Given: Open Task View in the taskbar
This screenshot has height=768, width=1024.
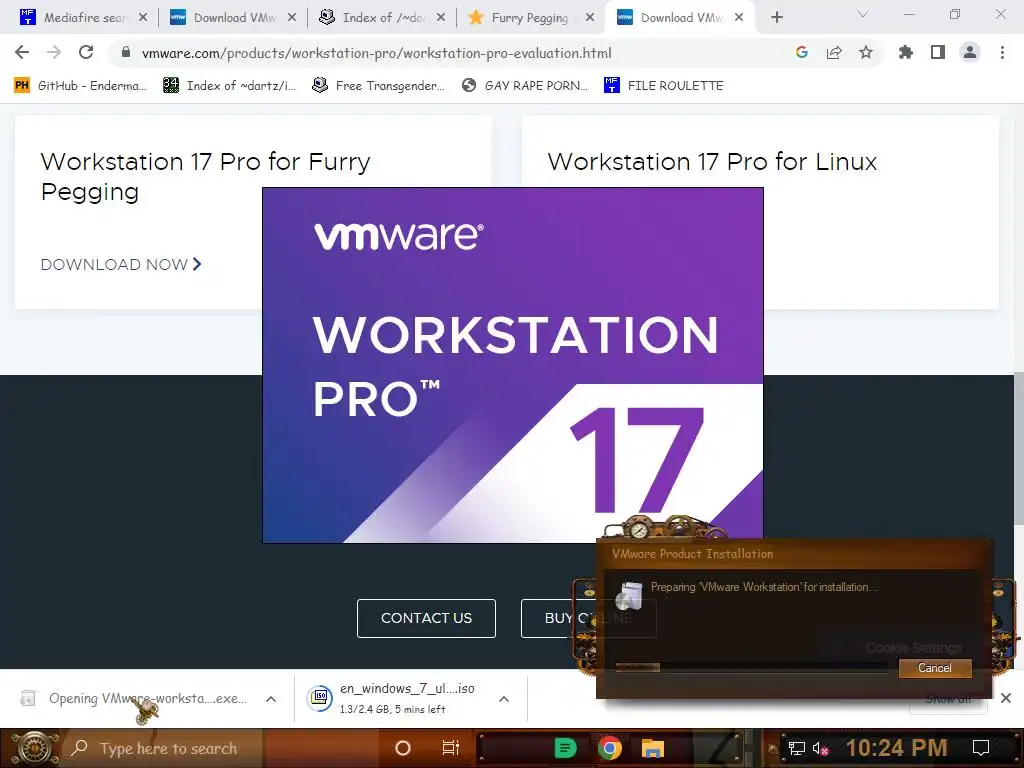Looking at the screenshot, I should pos(451,748).
